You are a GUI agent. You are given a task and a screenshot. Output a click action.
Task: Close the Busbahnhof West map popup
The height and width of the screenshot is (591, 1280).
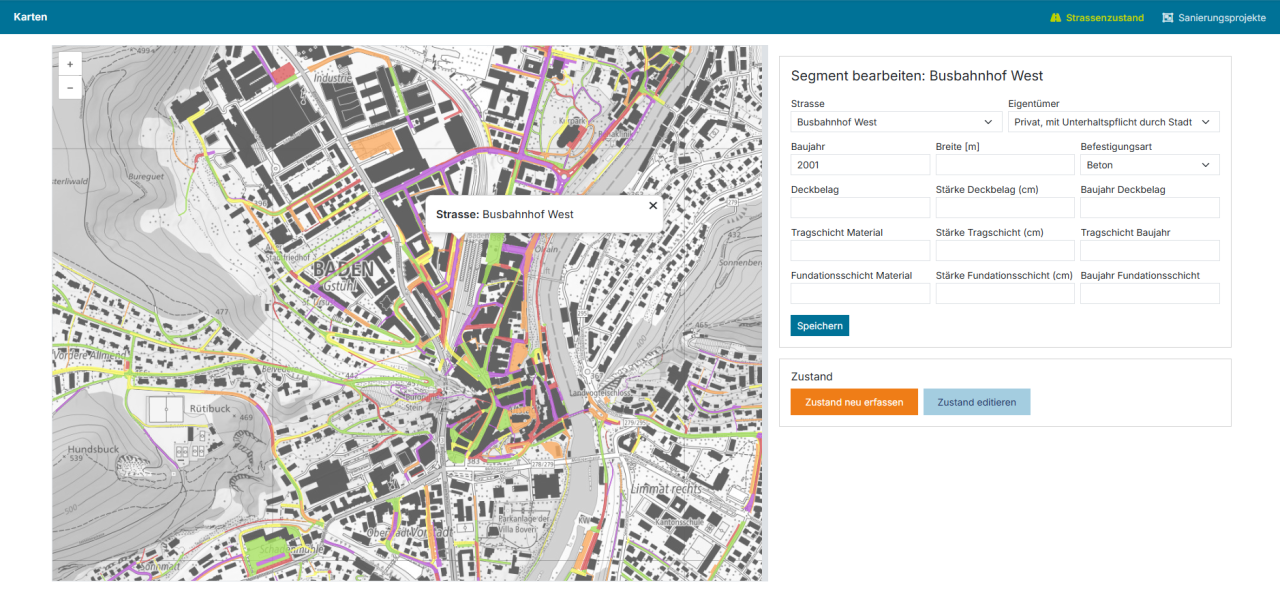(x=653, y=205)
